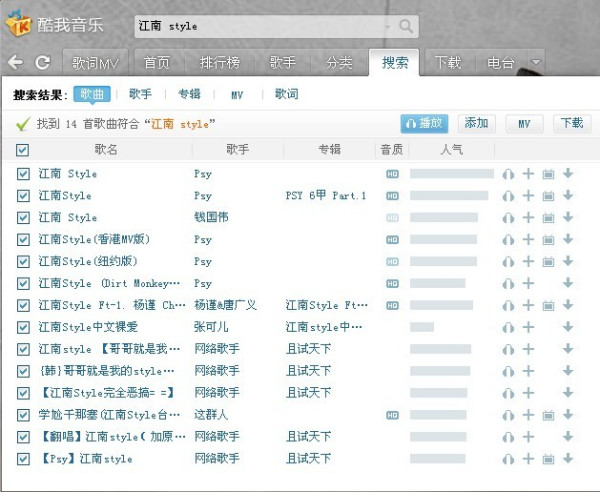The width and height of the screenshot is (600, 492).
Task: Switch to the 首页 tab
Action: click(x=157, y=62)
